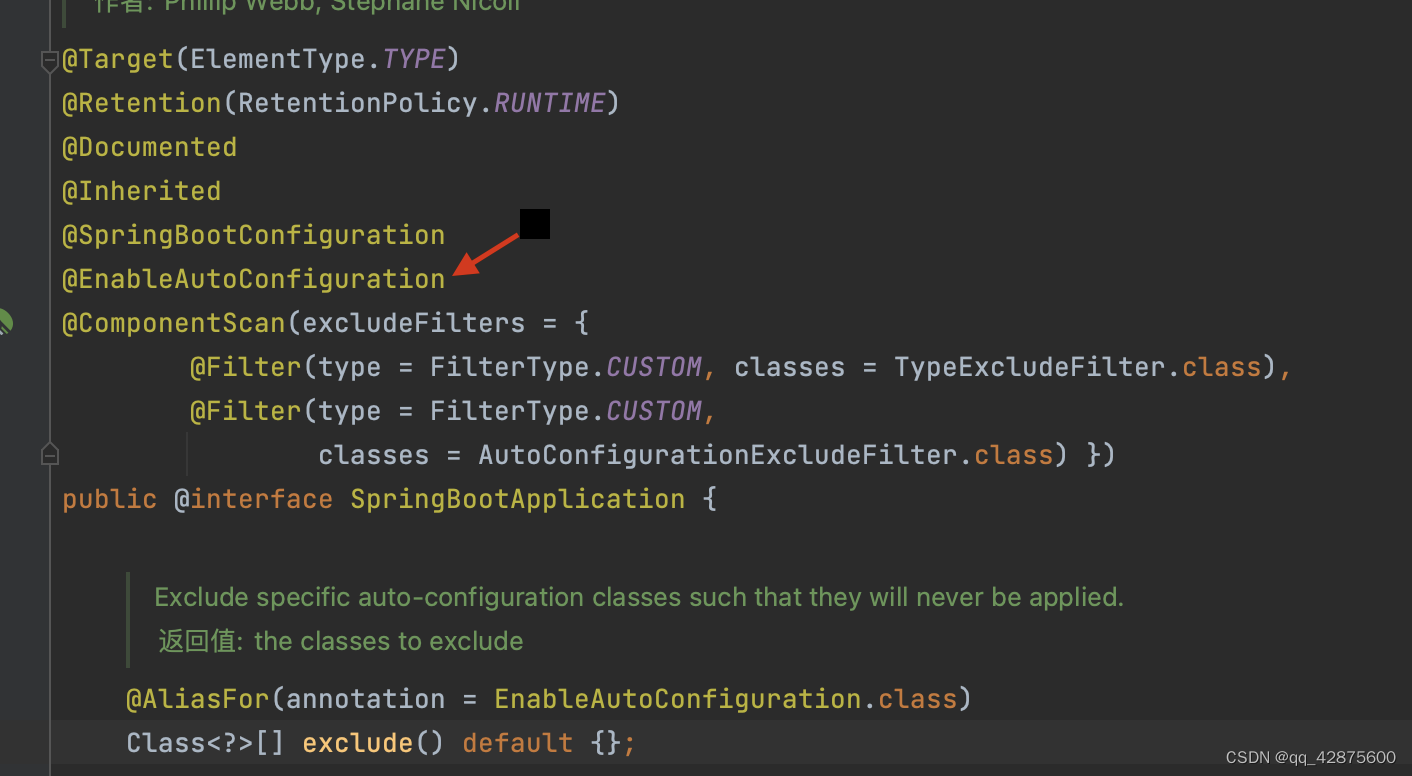Select the excludeFilters attribute name
The image size is (1412, 776).
tap(414, 323)
